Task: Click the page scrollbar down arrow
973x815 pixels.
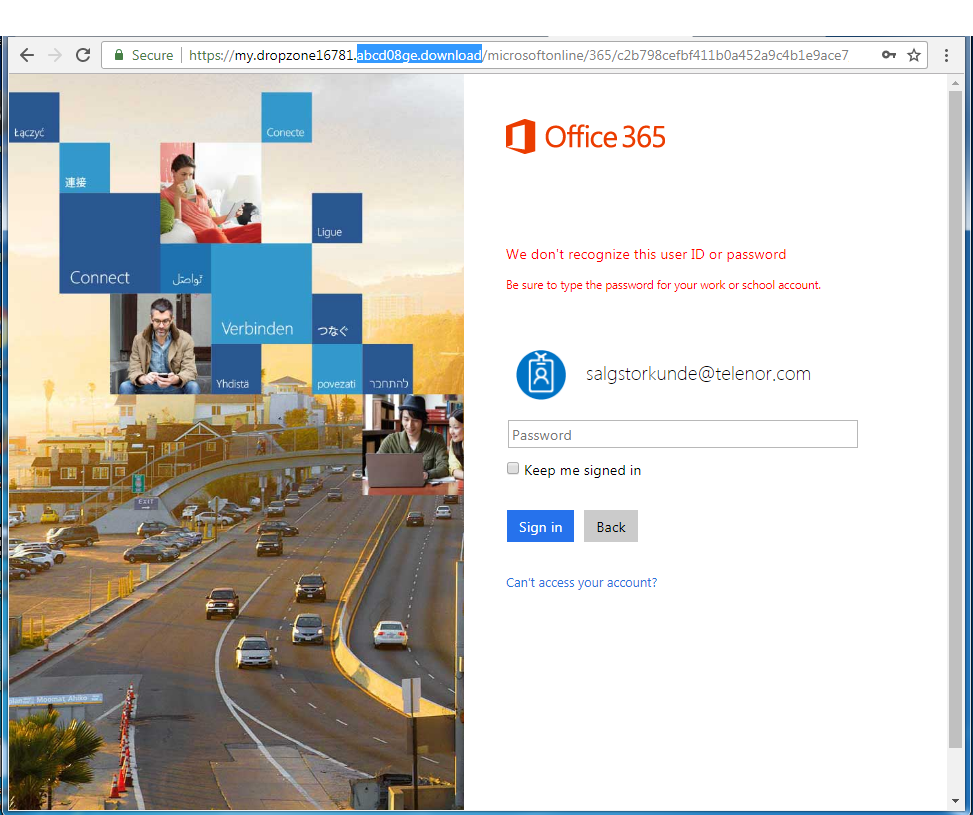Action: (955, 801)
